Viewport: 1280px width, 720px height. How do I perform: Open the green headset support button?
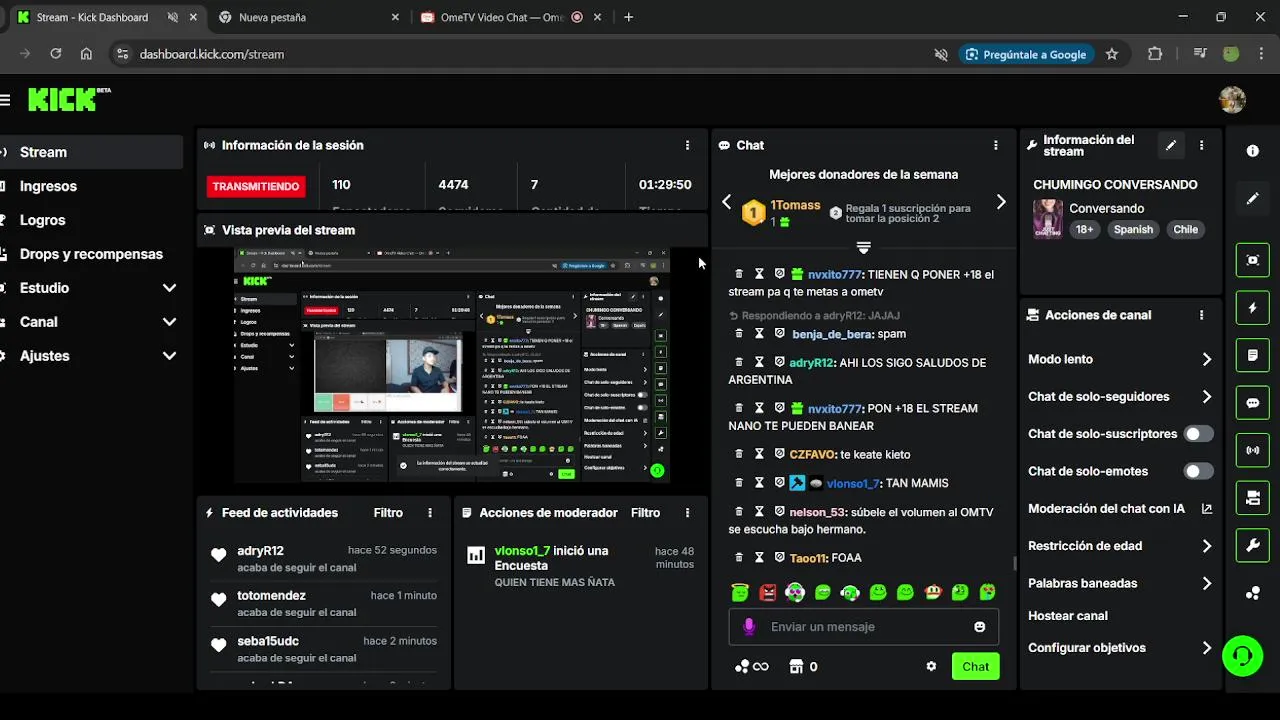[x=1243, y=656]
